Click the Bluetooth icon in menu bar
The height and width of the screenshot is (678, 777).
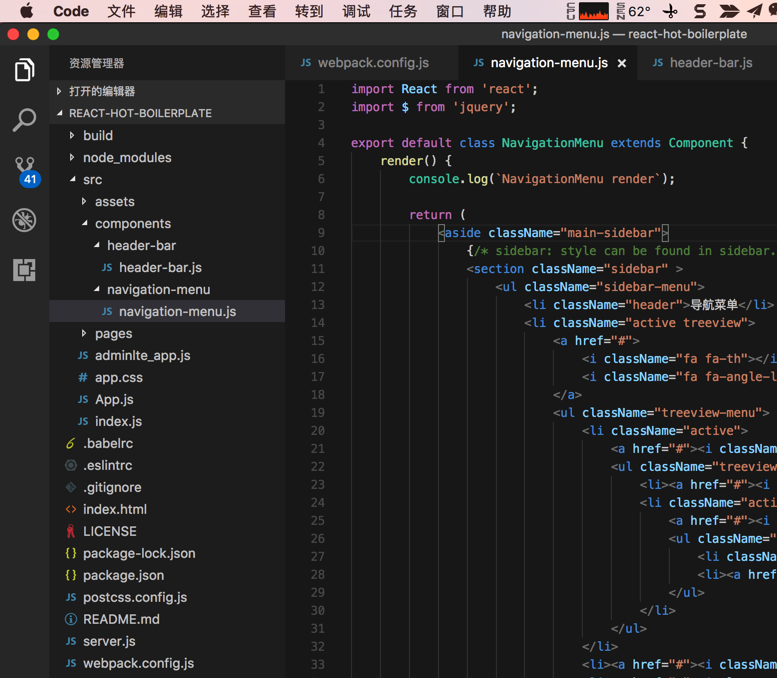670,12
